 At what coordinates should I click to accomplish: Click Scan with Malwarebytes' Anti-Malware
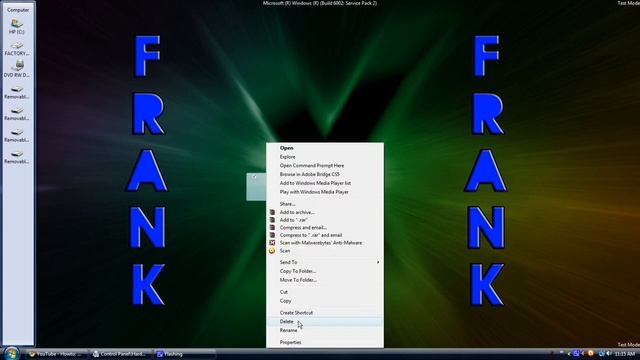click(x=324, y=243)
